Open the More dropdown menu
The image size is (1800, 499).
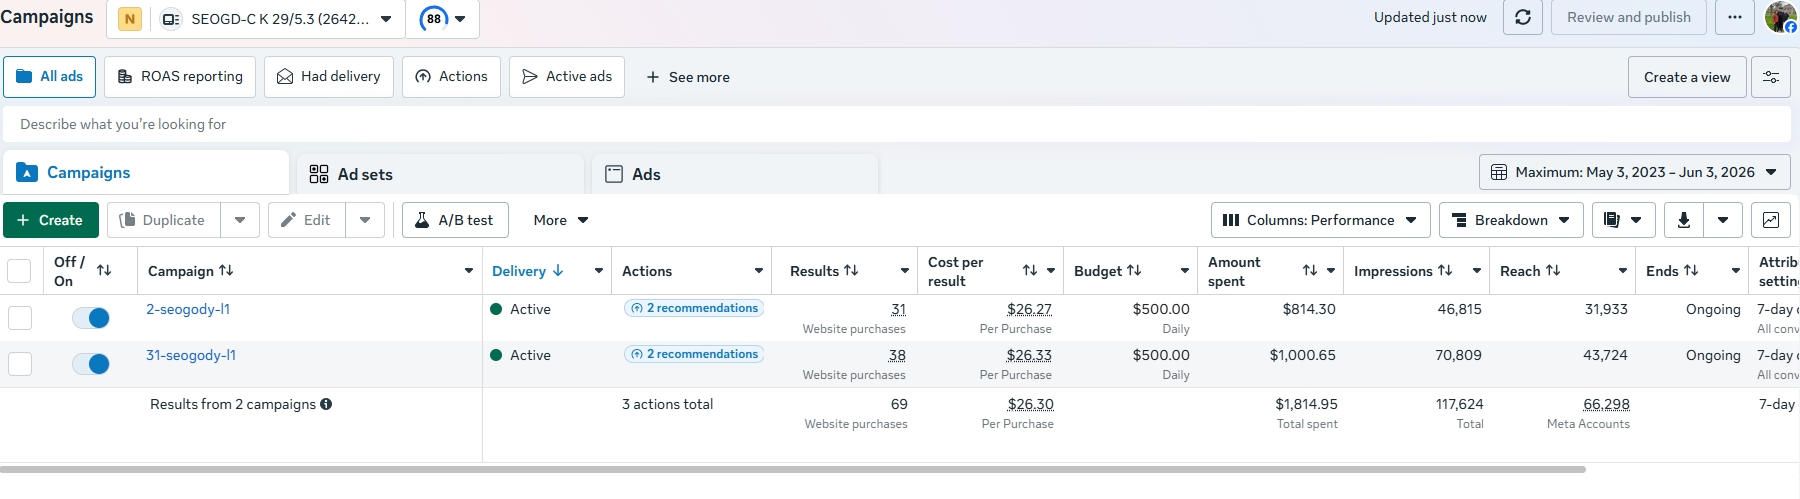[x=561, y=220]
